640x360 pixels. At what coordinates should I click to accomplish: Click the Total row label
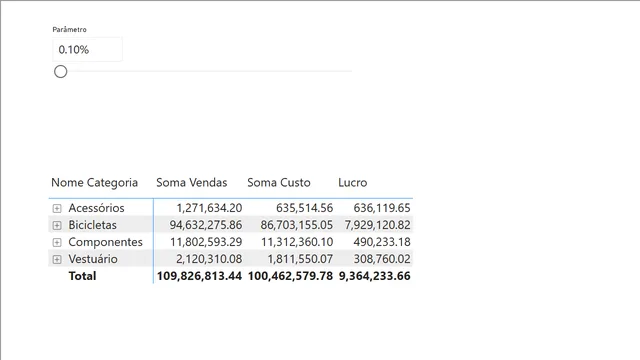click(82, 276)
